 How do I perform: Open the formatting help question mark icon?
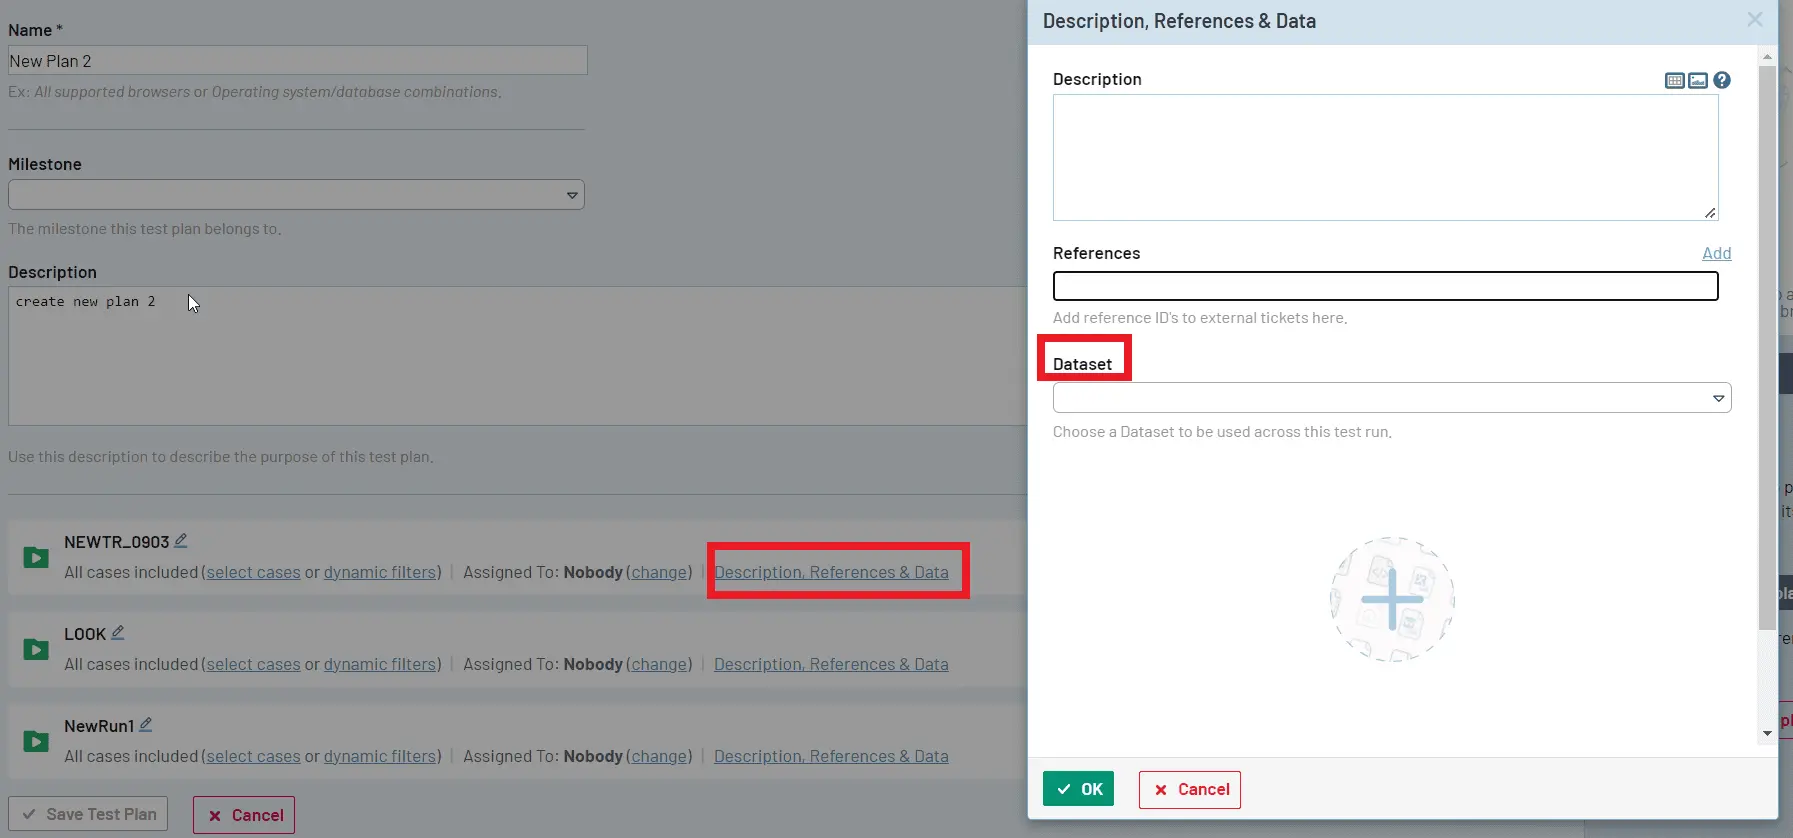tap(1722, 80)
